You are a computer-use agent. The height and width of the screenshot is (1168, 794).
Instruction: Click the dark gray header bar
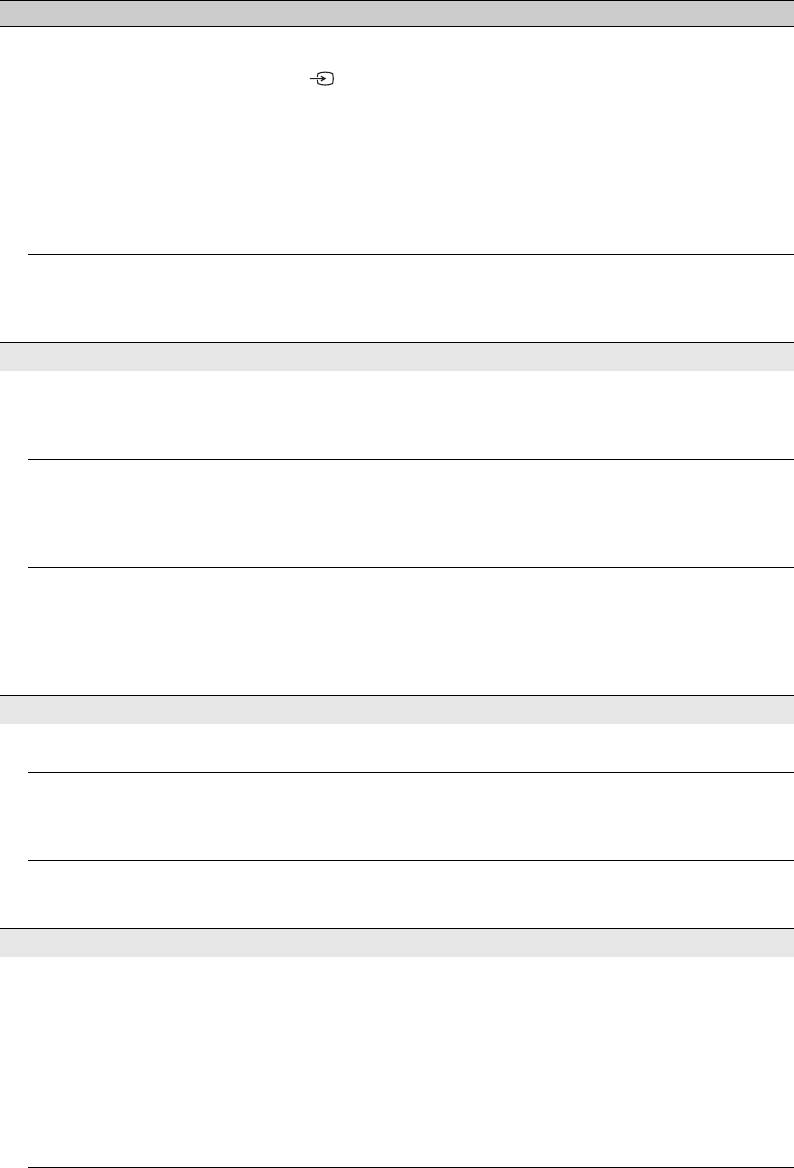tap(397, 13)
